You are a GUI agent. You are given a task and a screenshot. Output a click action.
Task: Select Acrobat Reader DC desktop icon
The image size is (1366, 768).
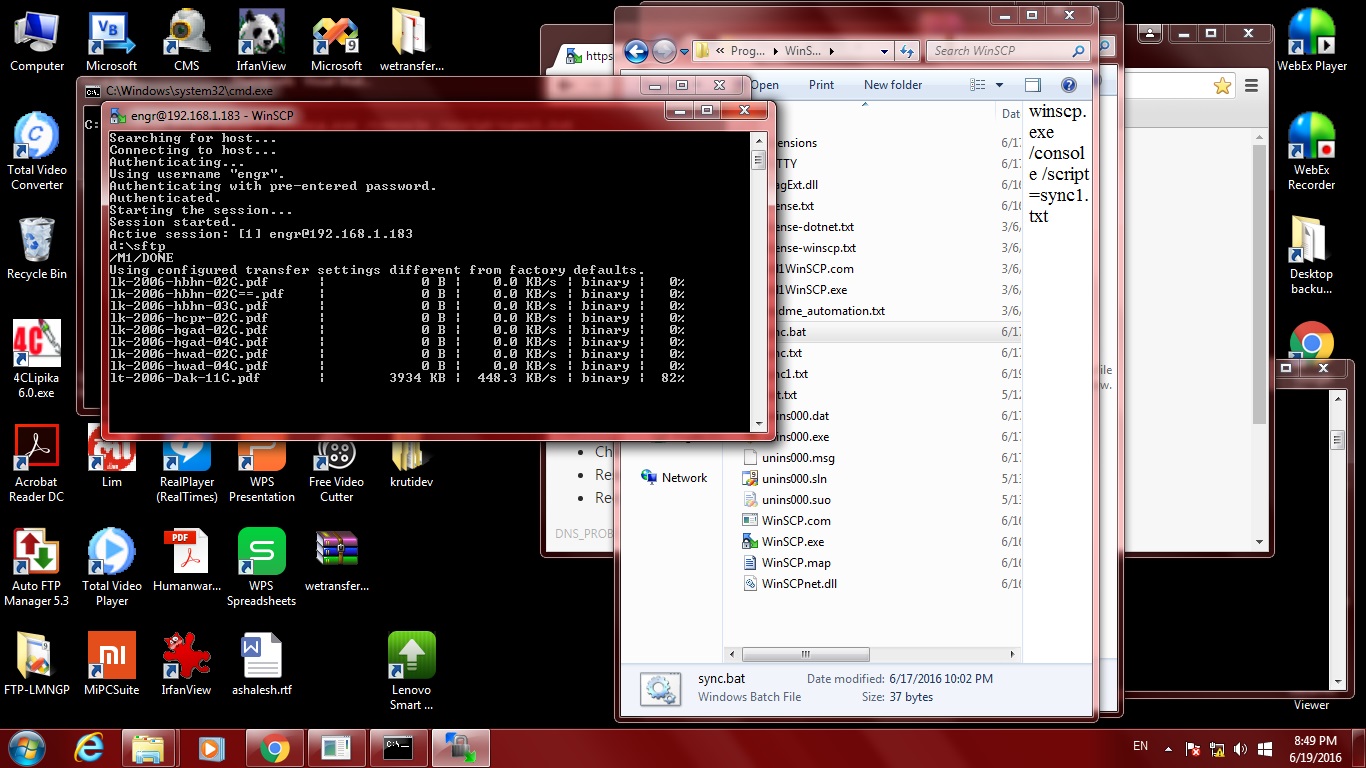pyautogui.click(x=37, y=462)
